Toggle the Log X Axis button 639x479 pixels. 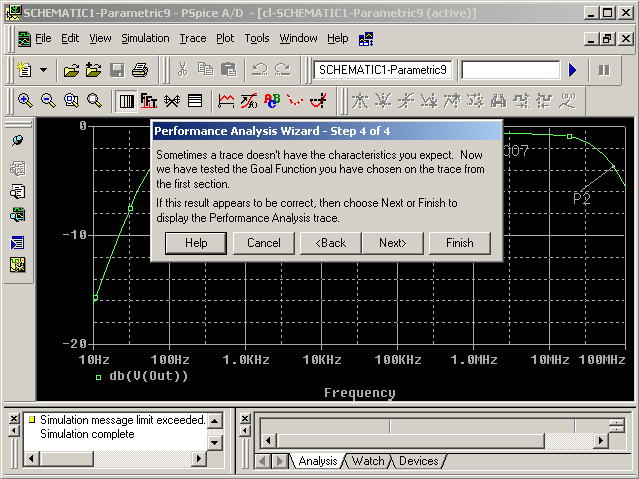[126, 101]
